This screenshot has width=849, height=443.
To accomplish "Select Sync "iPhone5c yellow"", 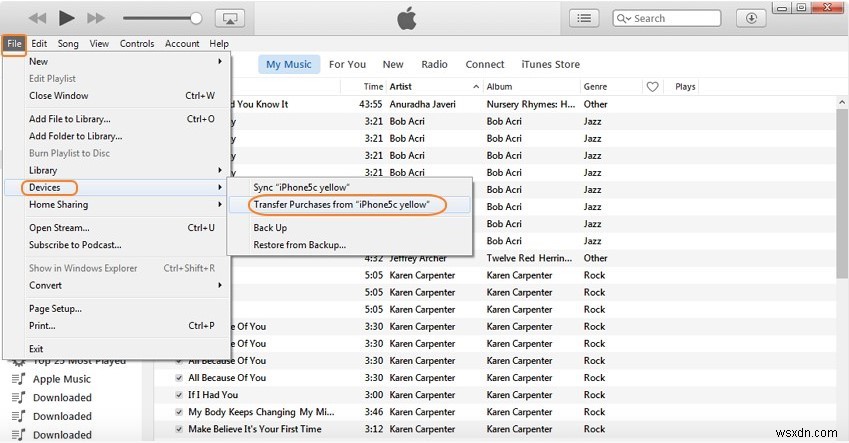I will (x=350, y=187).
